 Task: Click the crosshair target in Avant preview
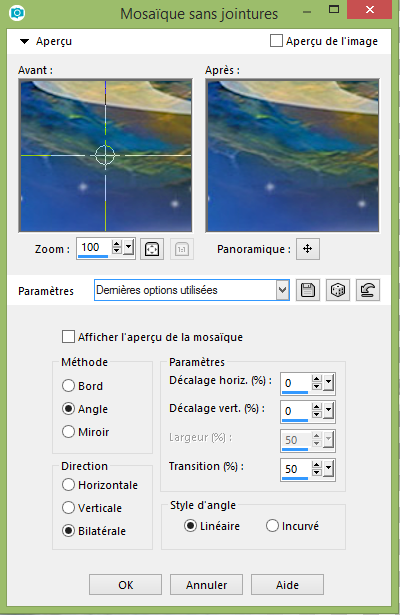coord(105,155)
